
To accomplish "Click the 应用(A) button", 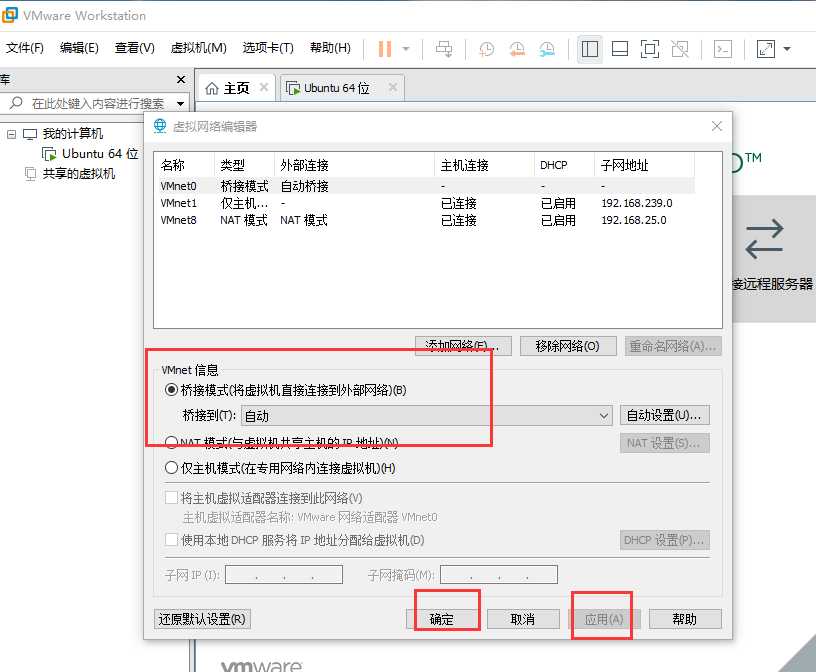I will click(x=604, y=619).
